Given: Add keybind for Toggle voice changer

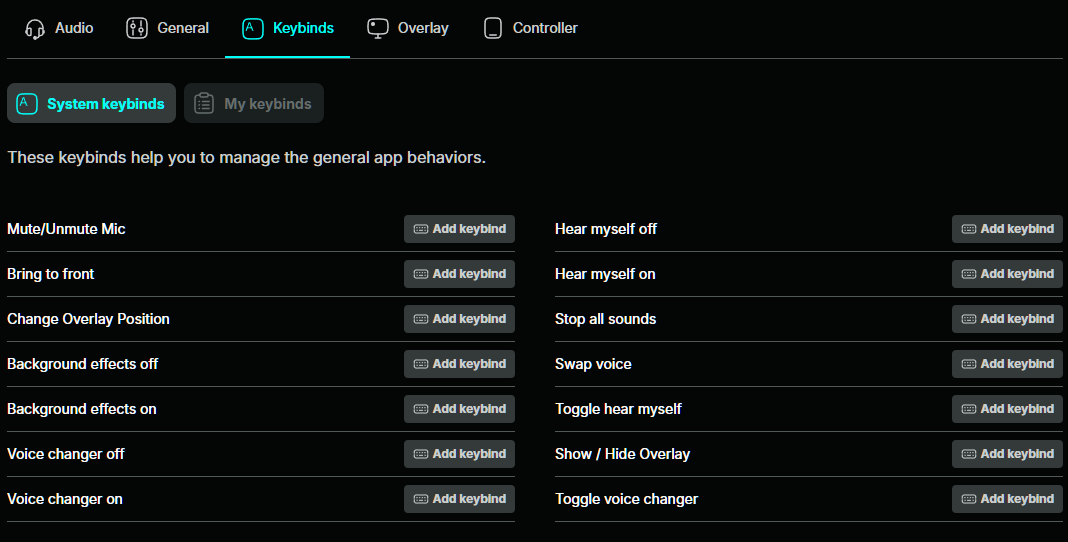Looking at the screenshot, I should coord(1007,498).
